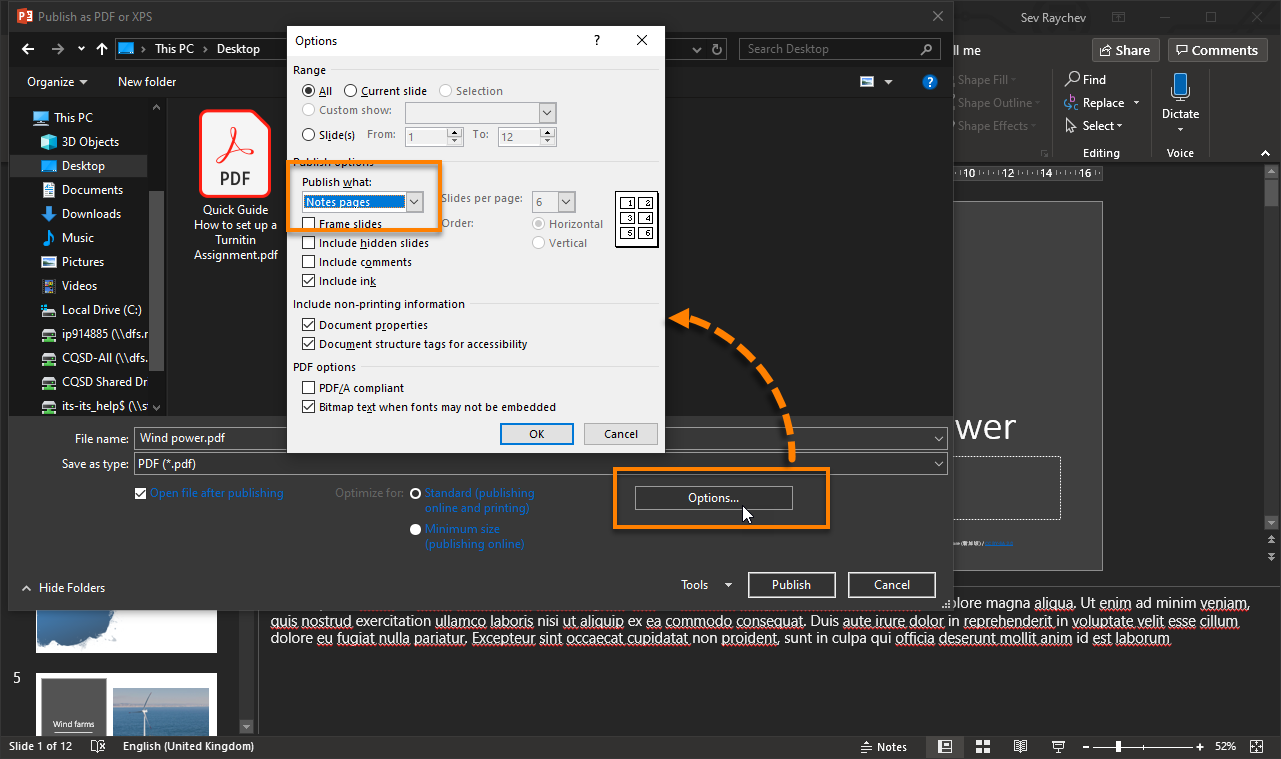Open the Publish what dropdown
1281x759 pixels.
(414, 202)
